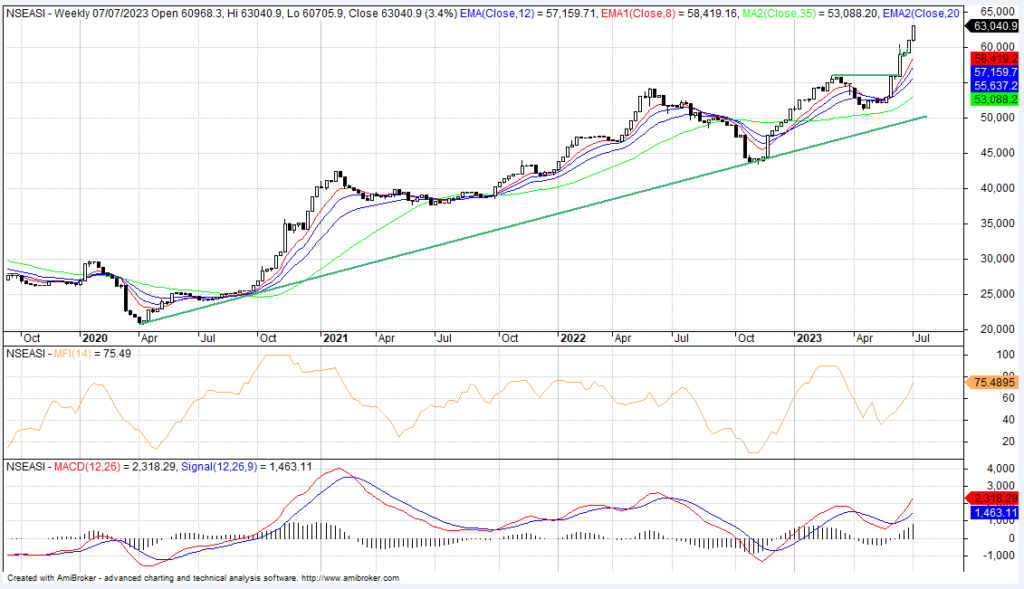Click the 2020 year label on time axis

(x=96, y=338)
